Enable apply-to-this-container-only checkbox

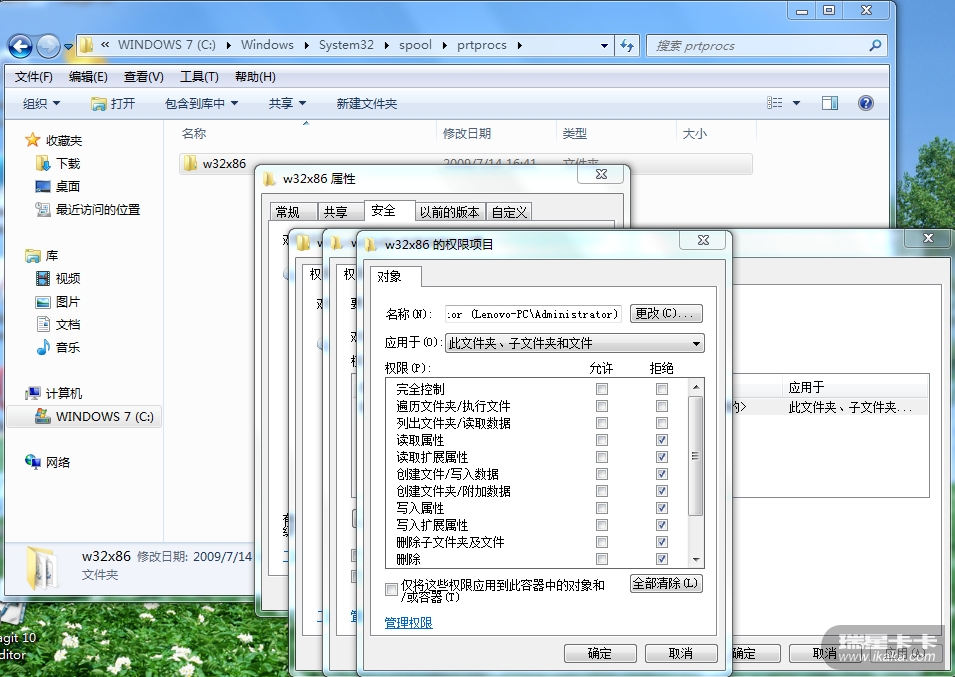point(391,590)
